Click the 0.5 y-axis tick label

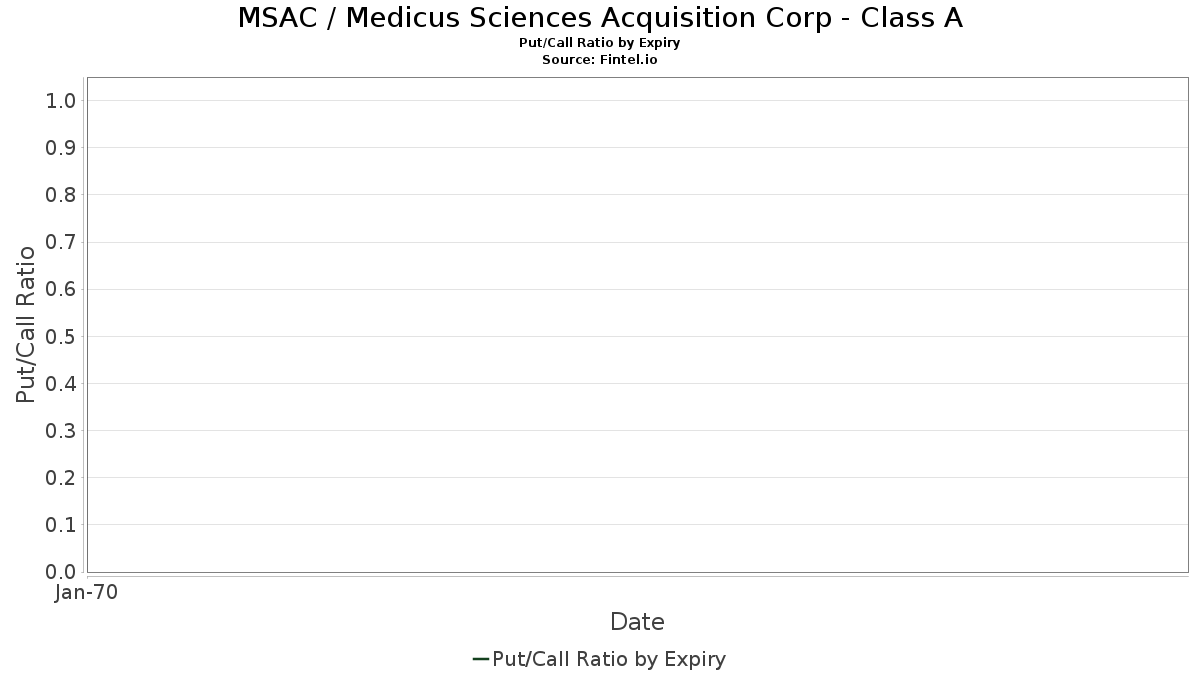(x=61, y=336)
